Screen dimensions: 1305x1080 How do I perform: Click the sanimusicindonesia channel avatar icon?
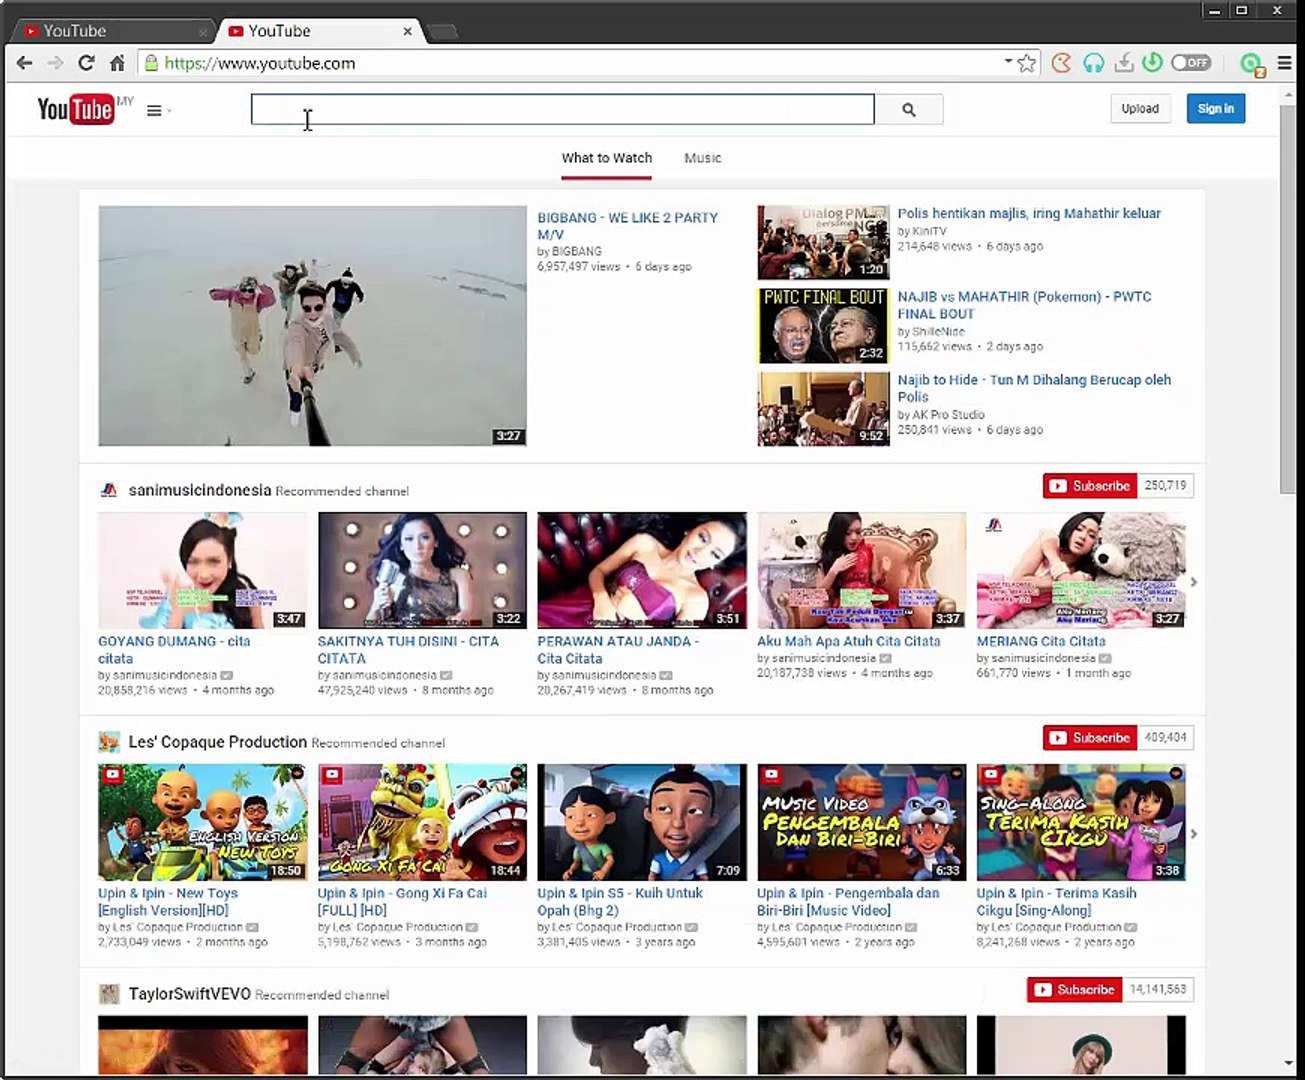click(109, 490)
